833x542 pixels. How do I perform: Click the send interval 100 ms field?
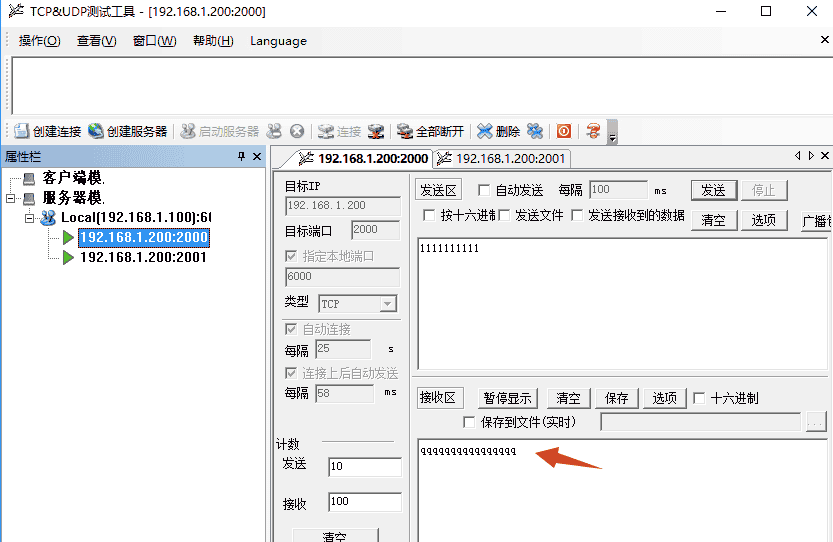(x=618, y=190)
